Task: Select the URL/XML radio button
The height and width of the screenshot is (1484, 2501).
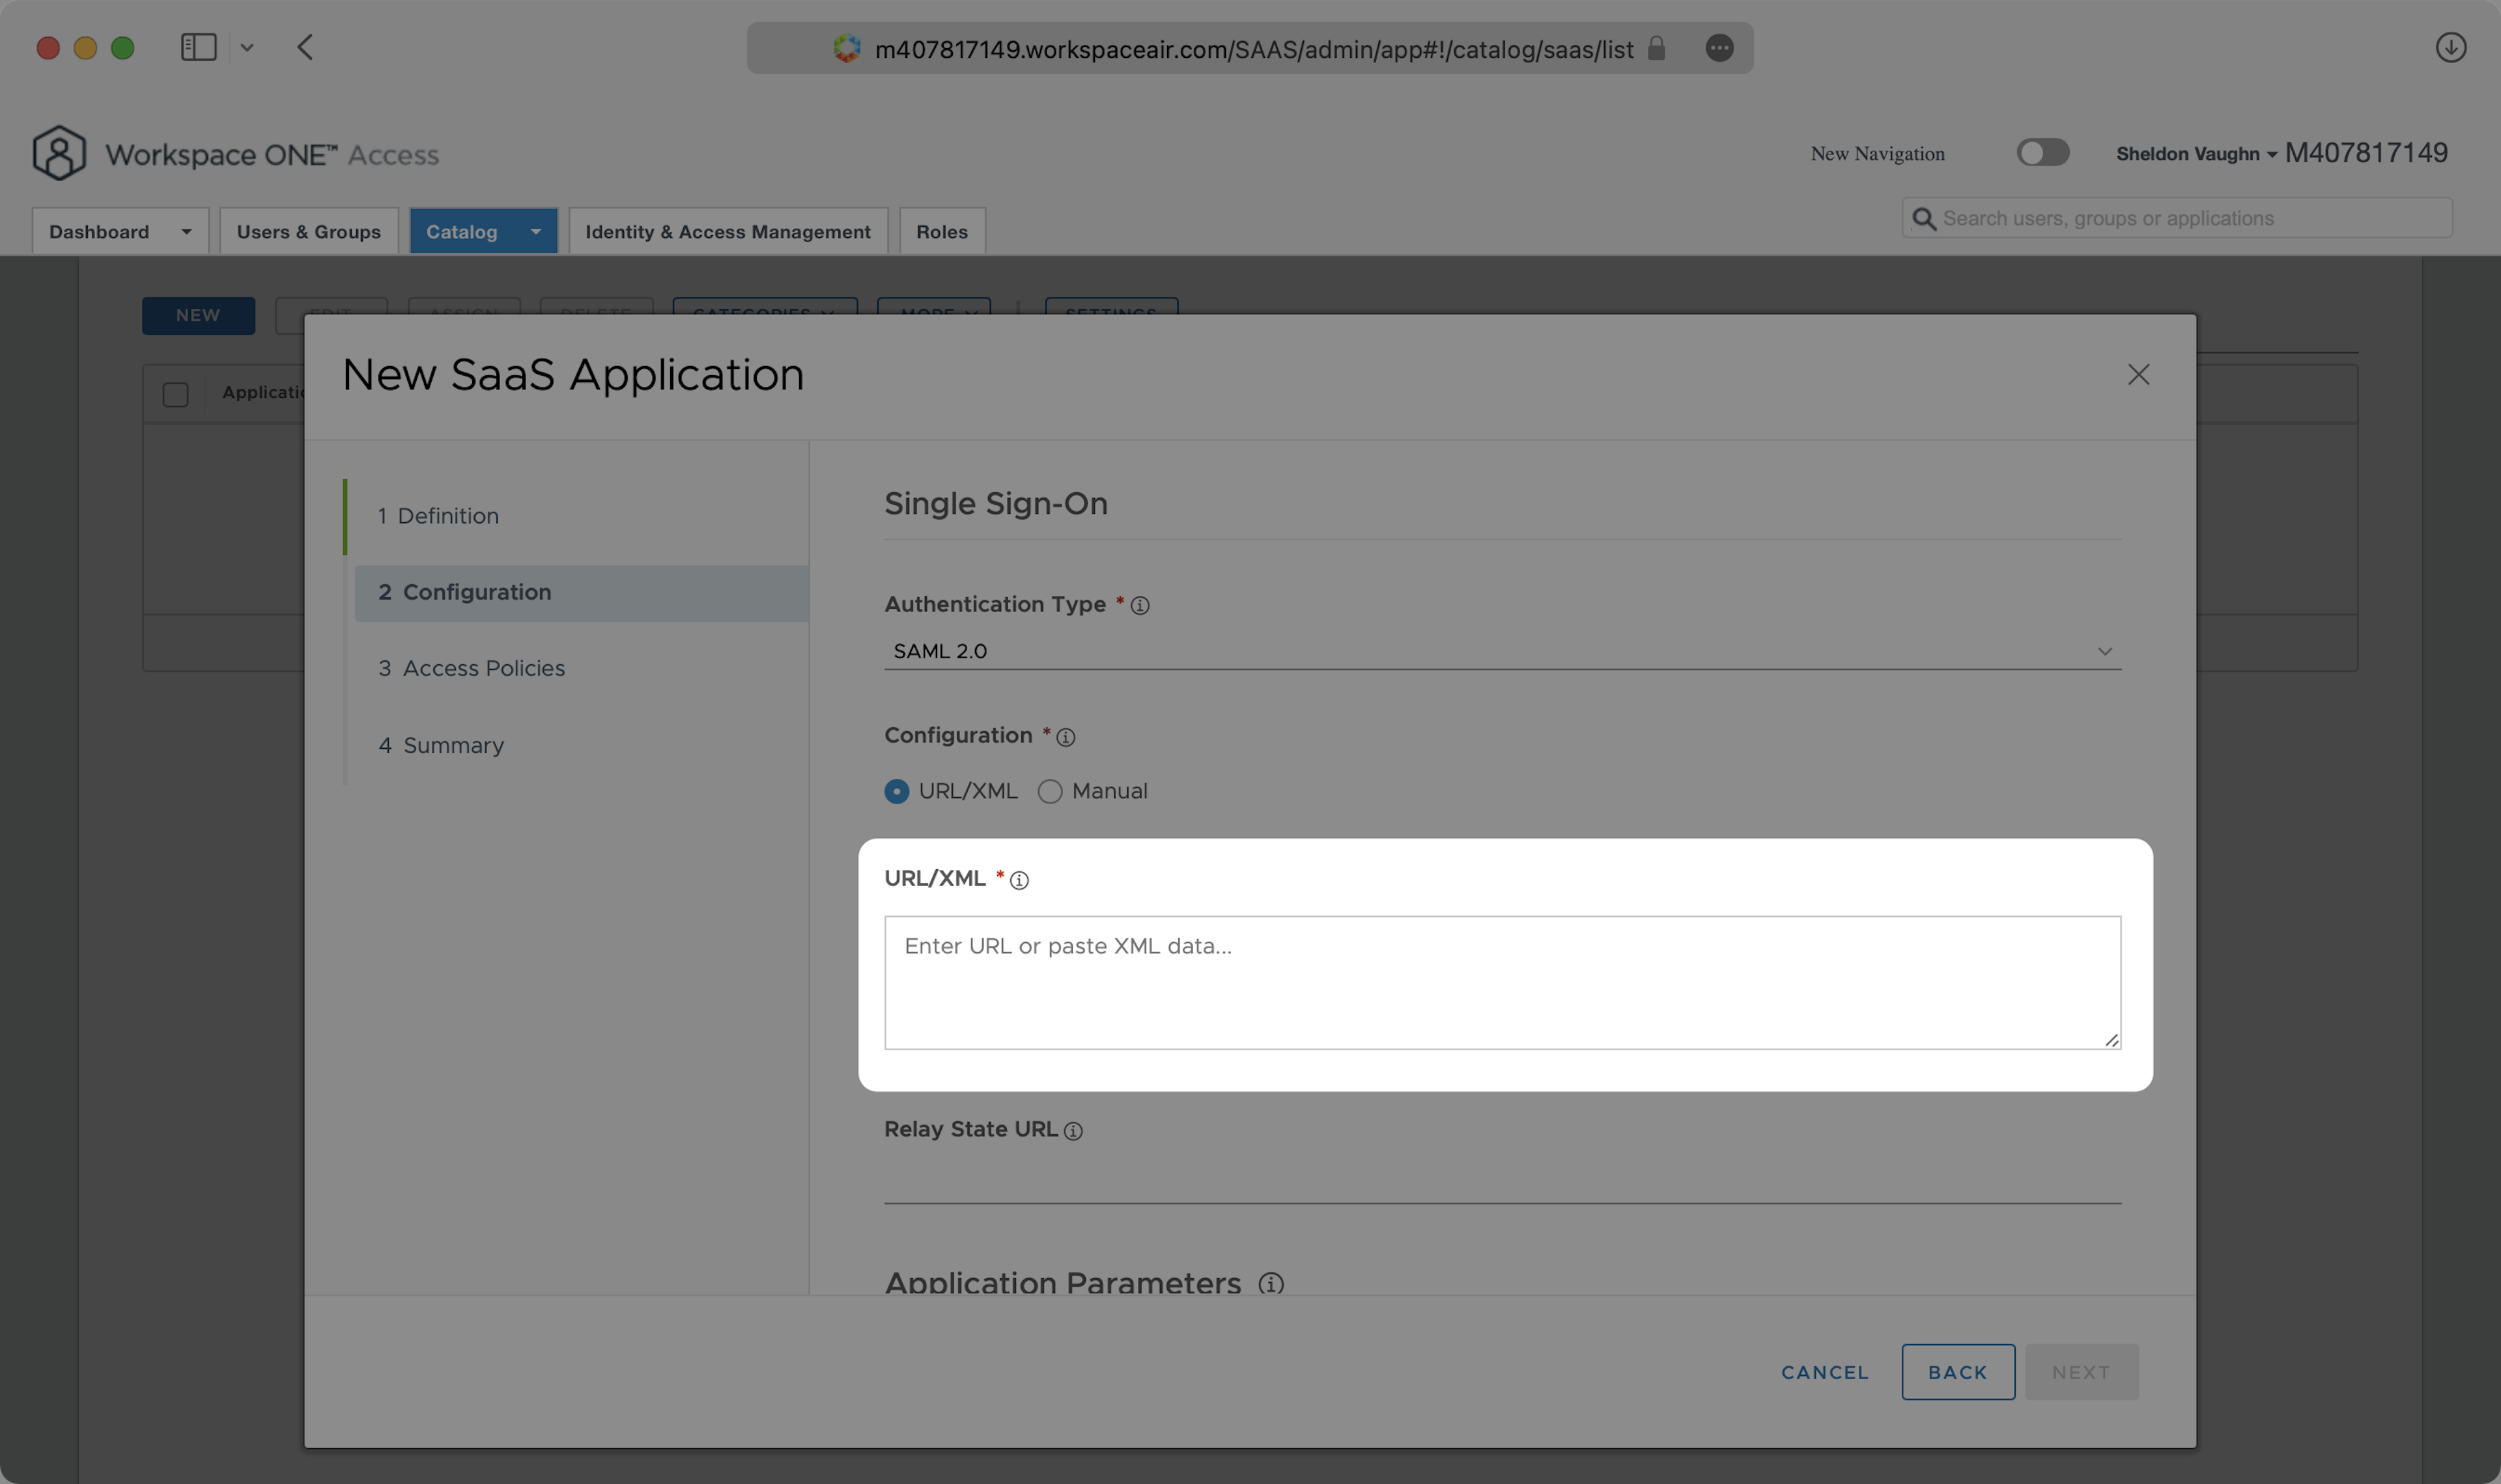Action: coord(897,792)
